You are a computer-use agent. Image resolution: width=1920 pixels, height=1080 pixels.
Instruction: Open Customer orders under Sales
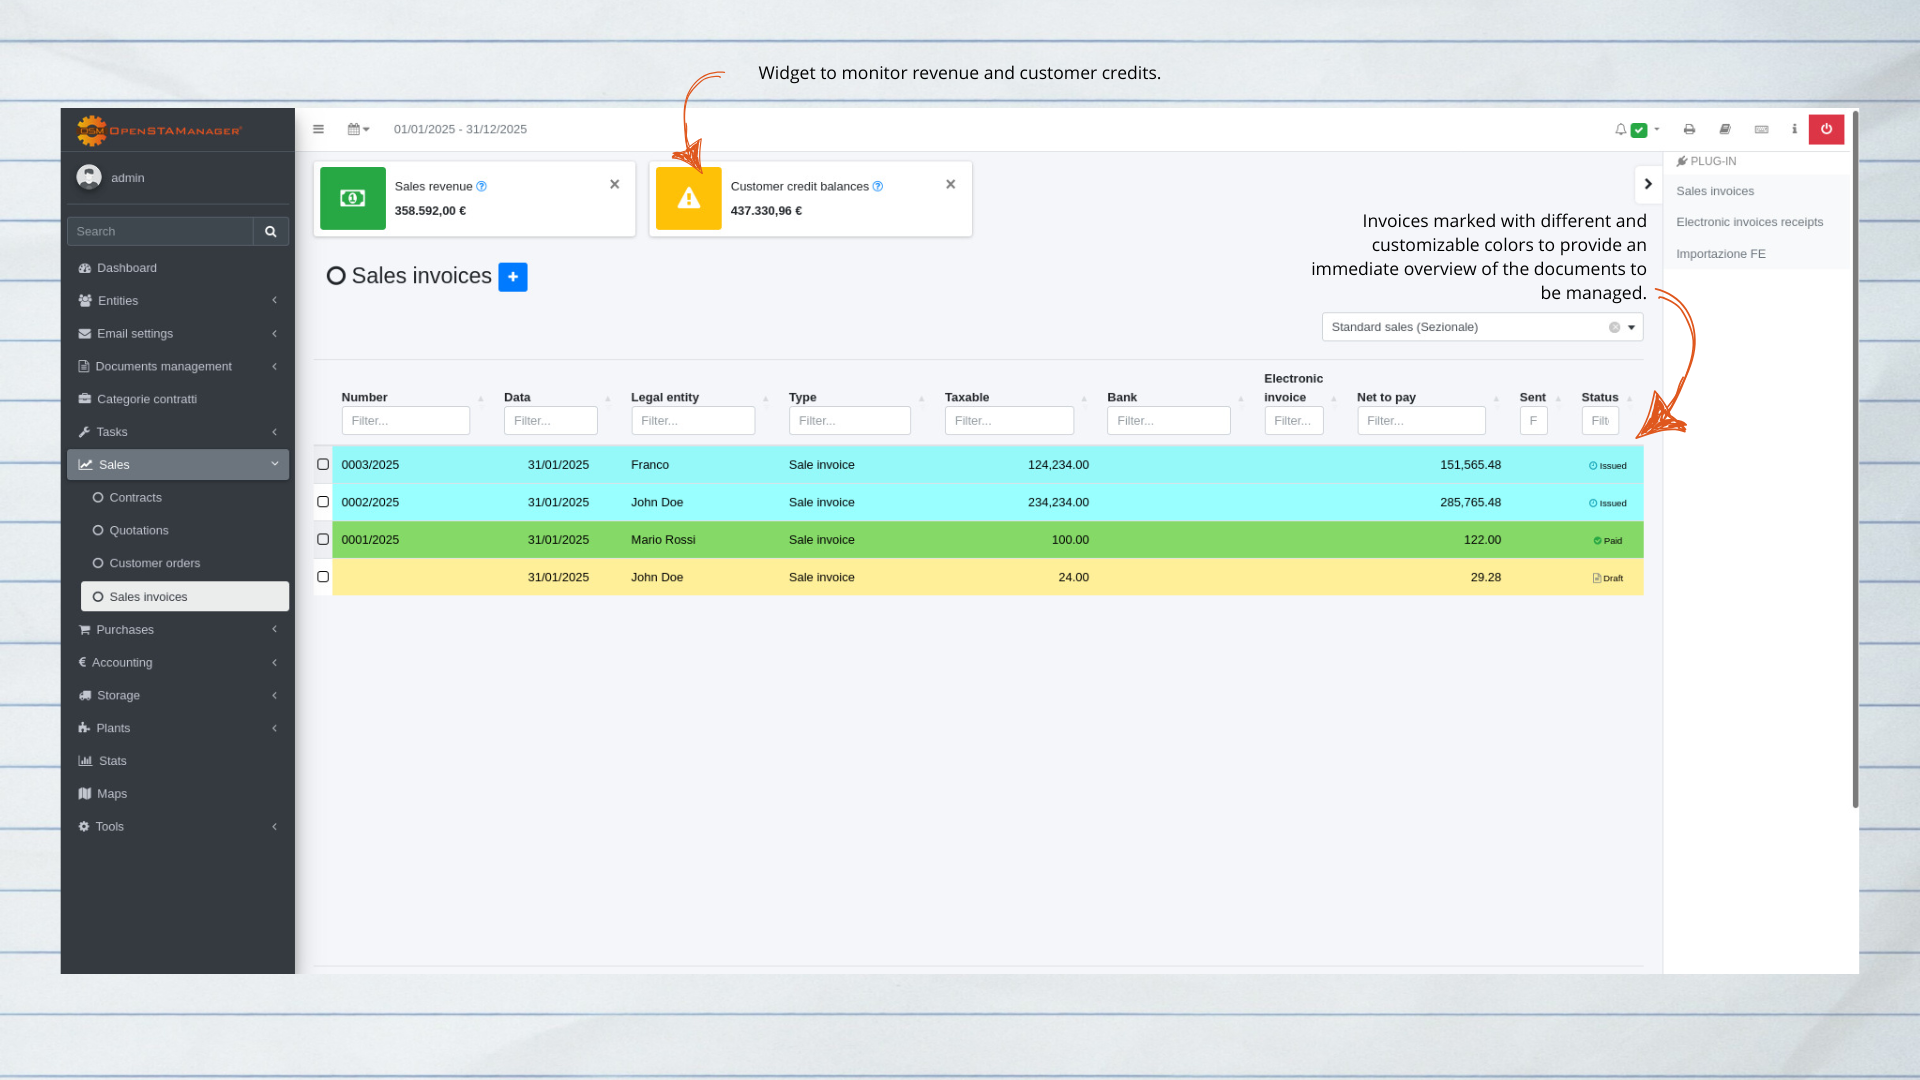(x=185, y=564)
